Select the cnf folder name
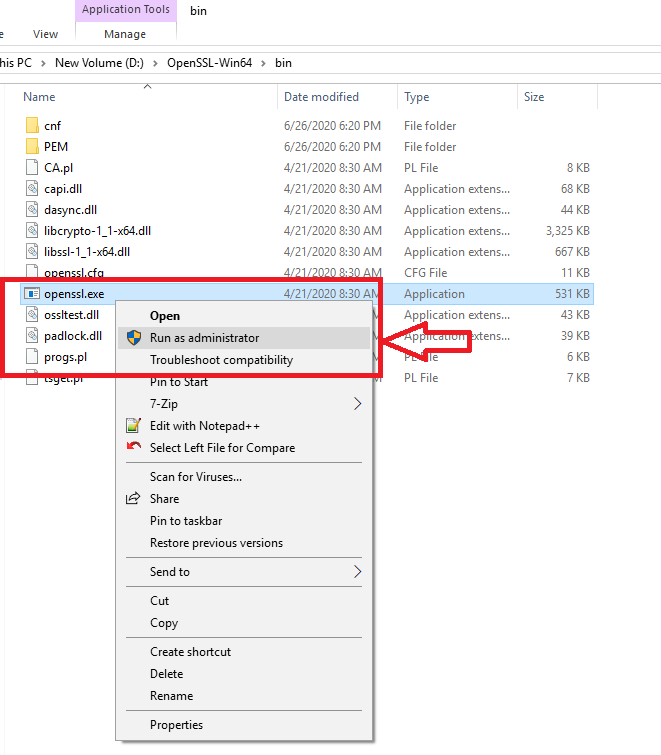661x755 pixels. tap(52, 126)
